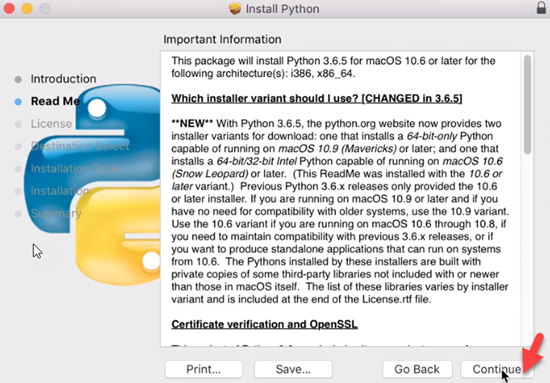The width and height of the screenshot is (550, 383).
Task: Click the gray bullet beside Introduction
Action: tap(18, 79)
